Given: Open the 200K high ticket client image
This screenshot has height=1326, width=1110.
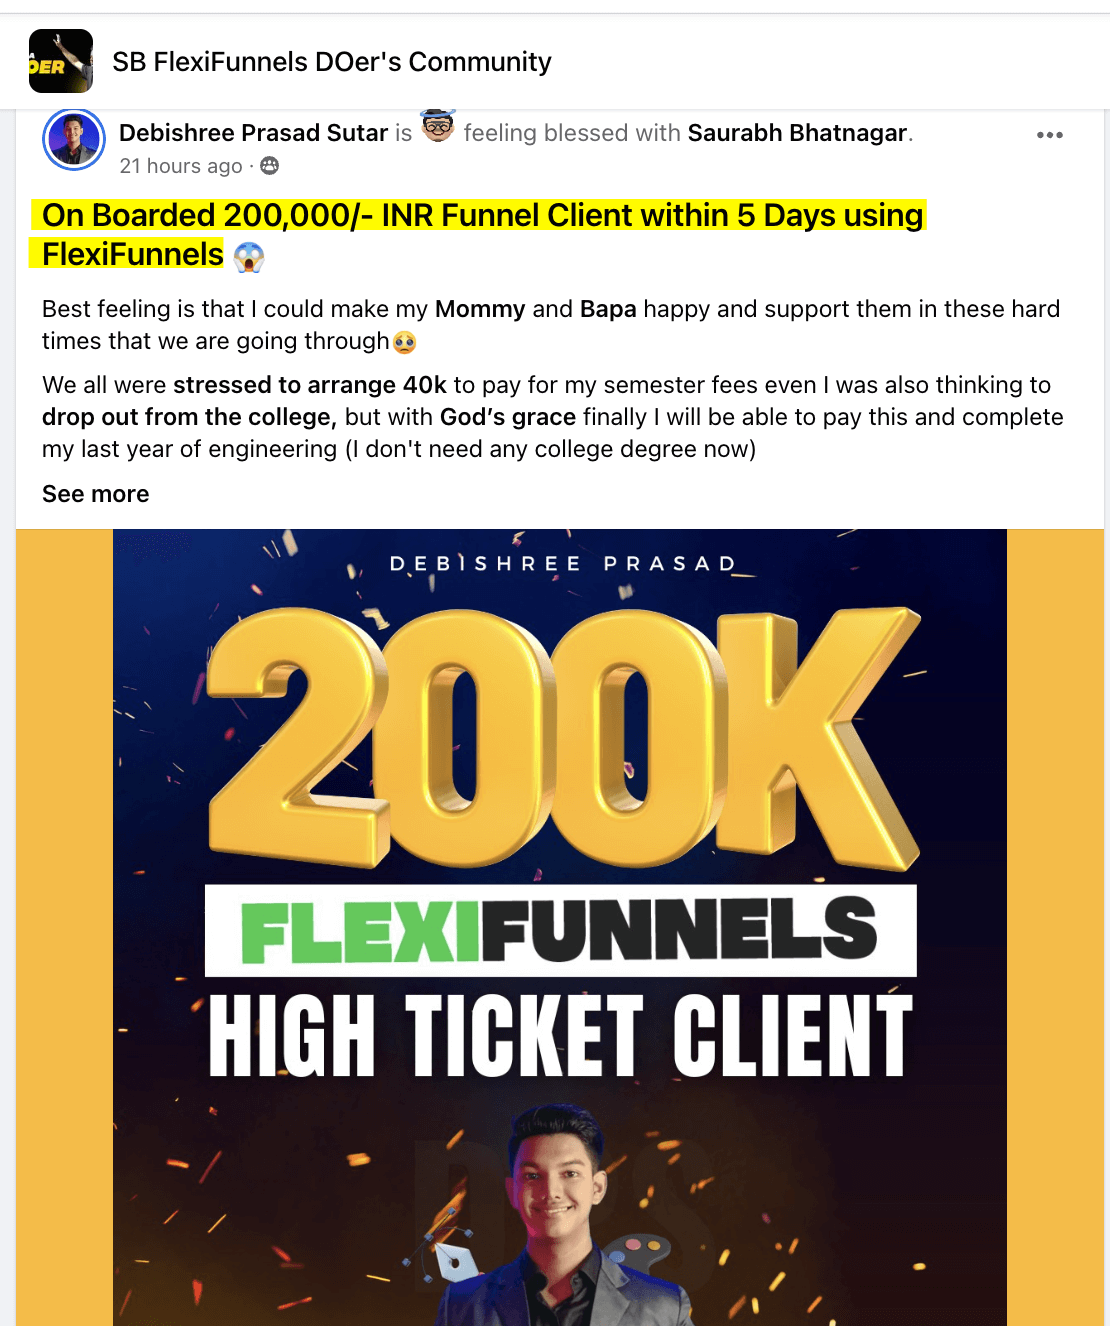Looking at the screenshot, I should pyautogui.click(x=560, y=927).
